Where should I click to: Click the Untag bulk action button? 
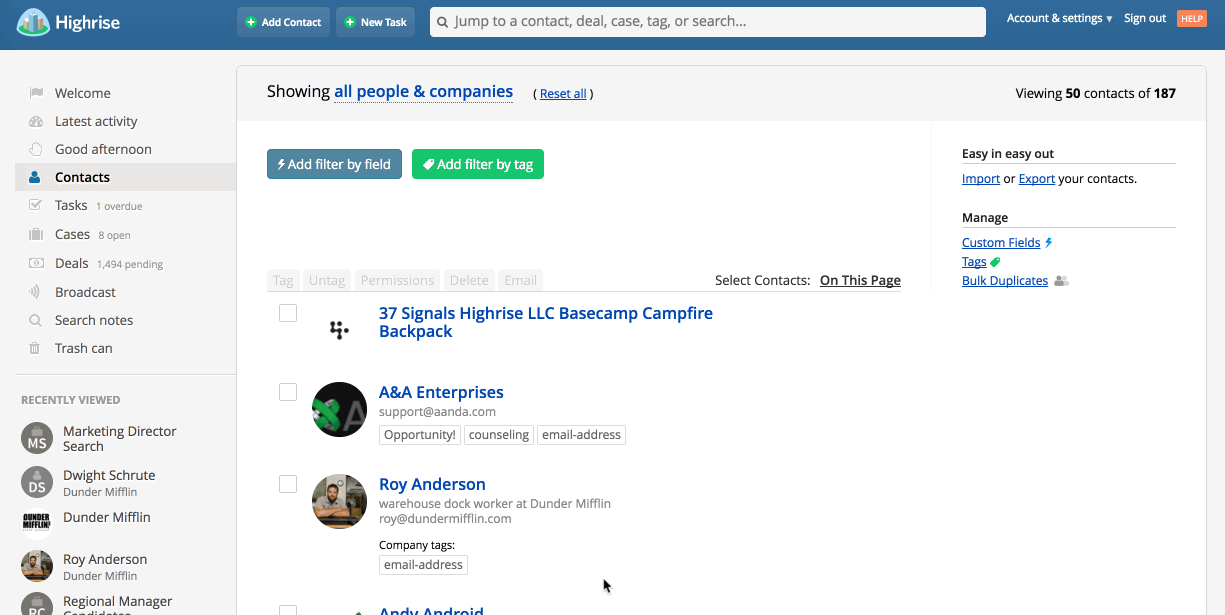pyautogui.click(x=327, y=280)
